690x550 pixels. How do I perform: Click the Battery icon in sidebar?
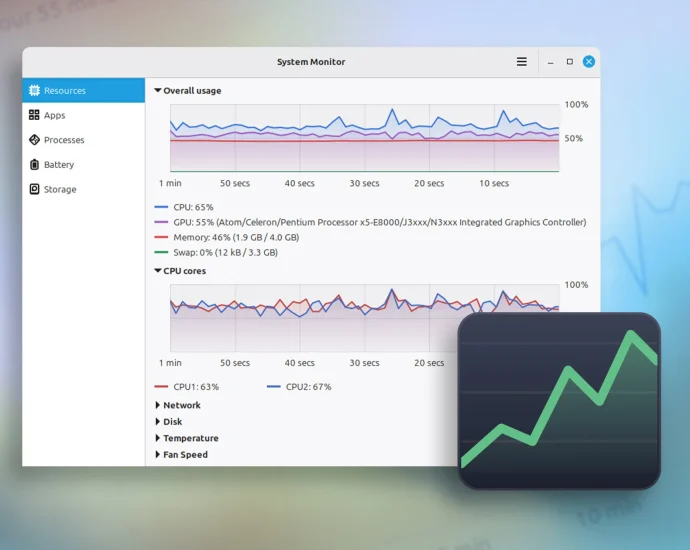click(x=34, y=164)
